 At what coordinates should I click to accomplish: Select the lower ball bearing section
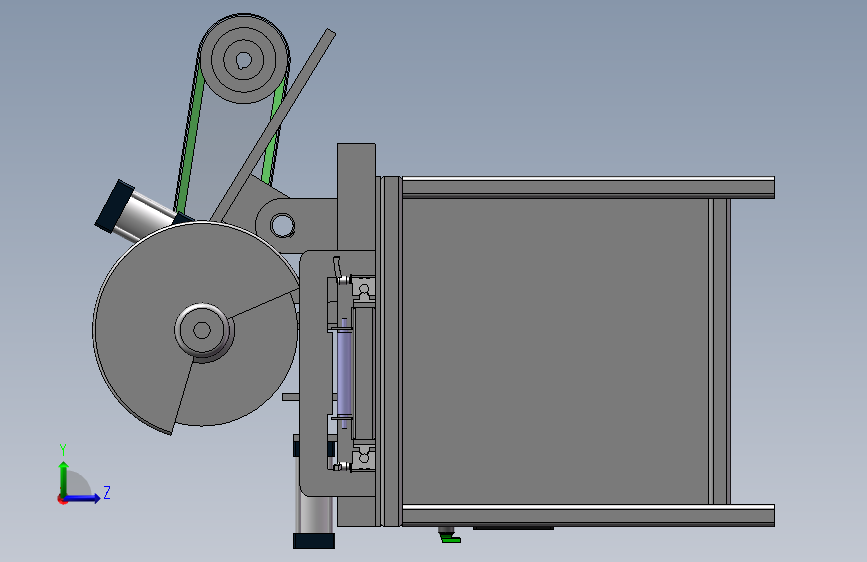[363, 458]
